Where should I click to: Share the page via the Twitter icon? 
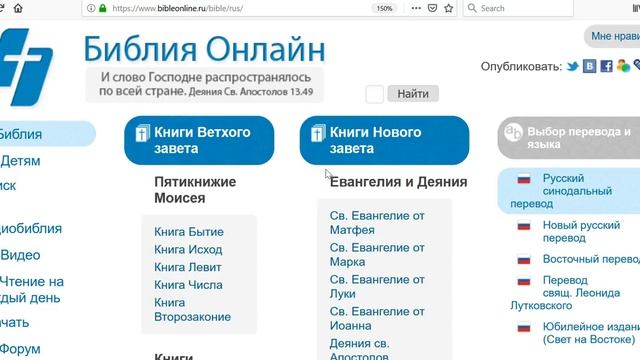pos(573,66)
